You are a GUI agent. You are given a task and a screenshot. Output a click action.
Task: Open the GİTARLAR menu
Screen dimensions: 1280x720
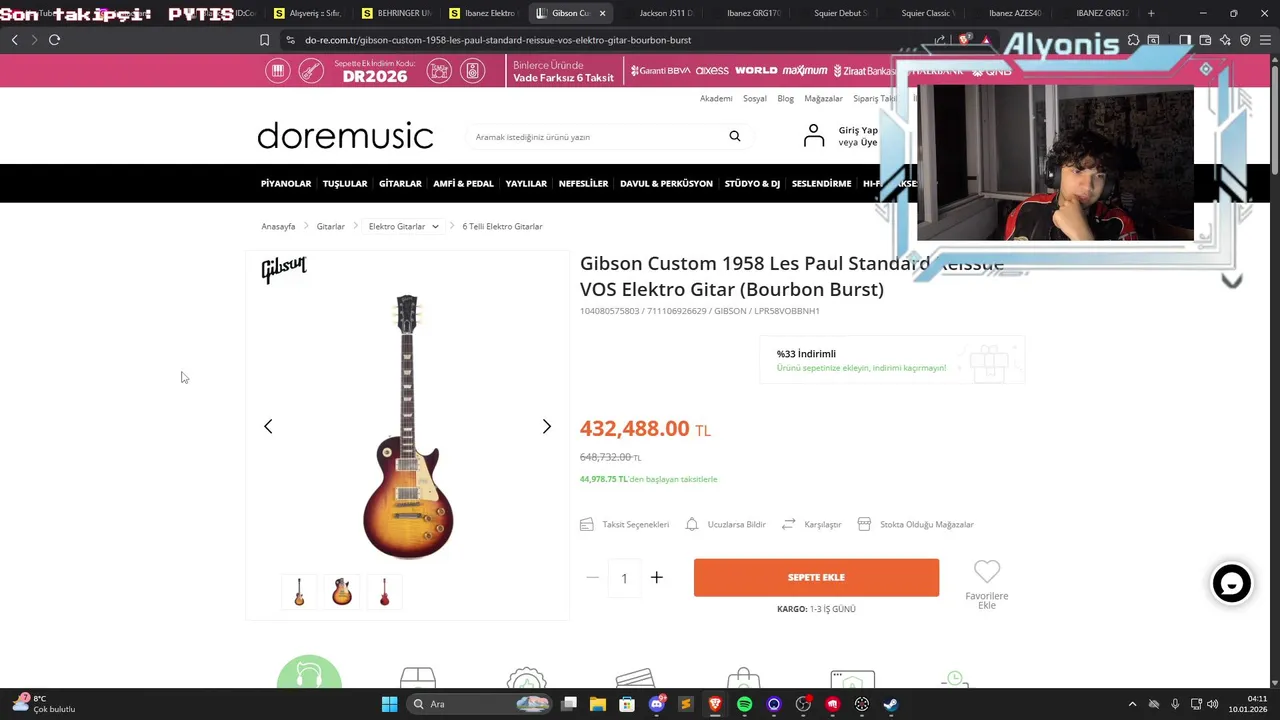400,184
